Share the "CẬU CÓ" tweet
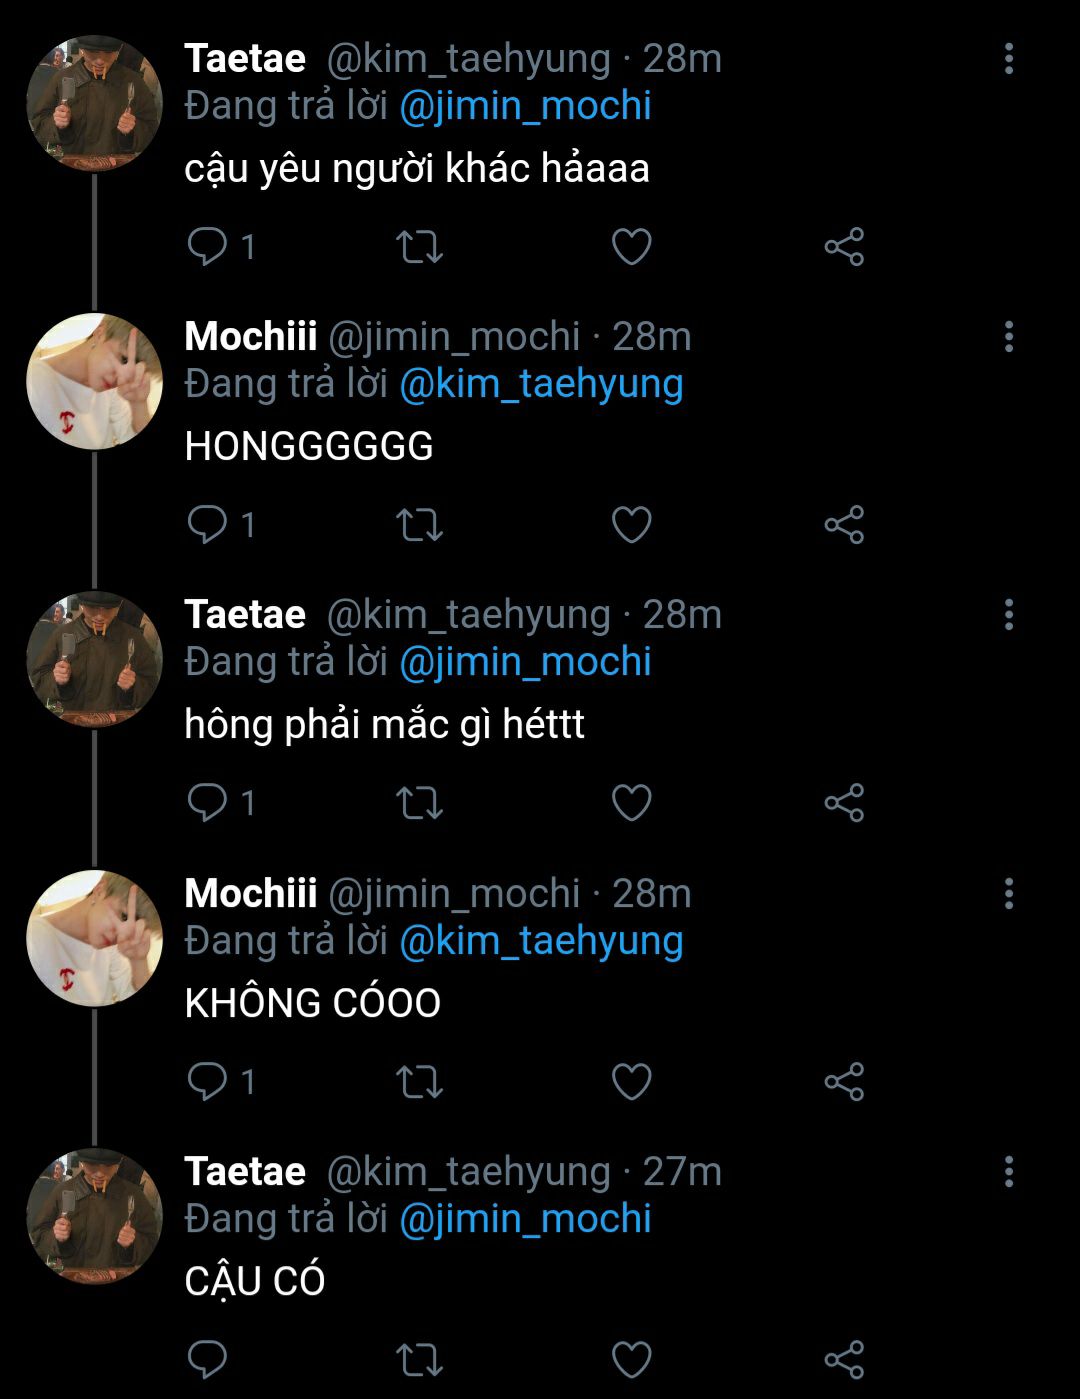 coord(844,1359)
